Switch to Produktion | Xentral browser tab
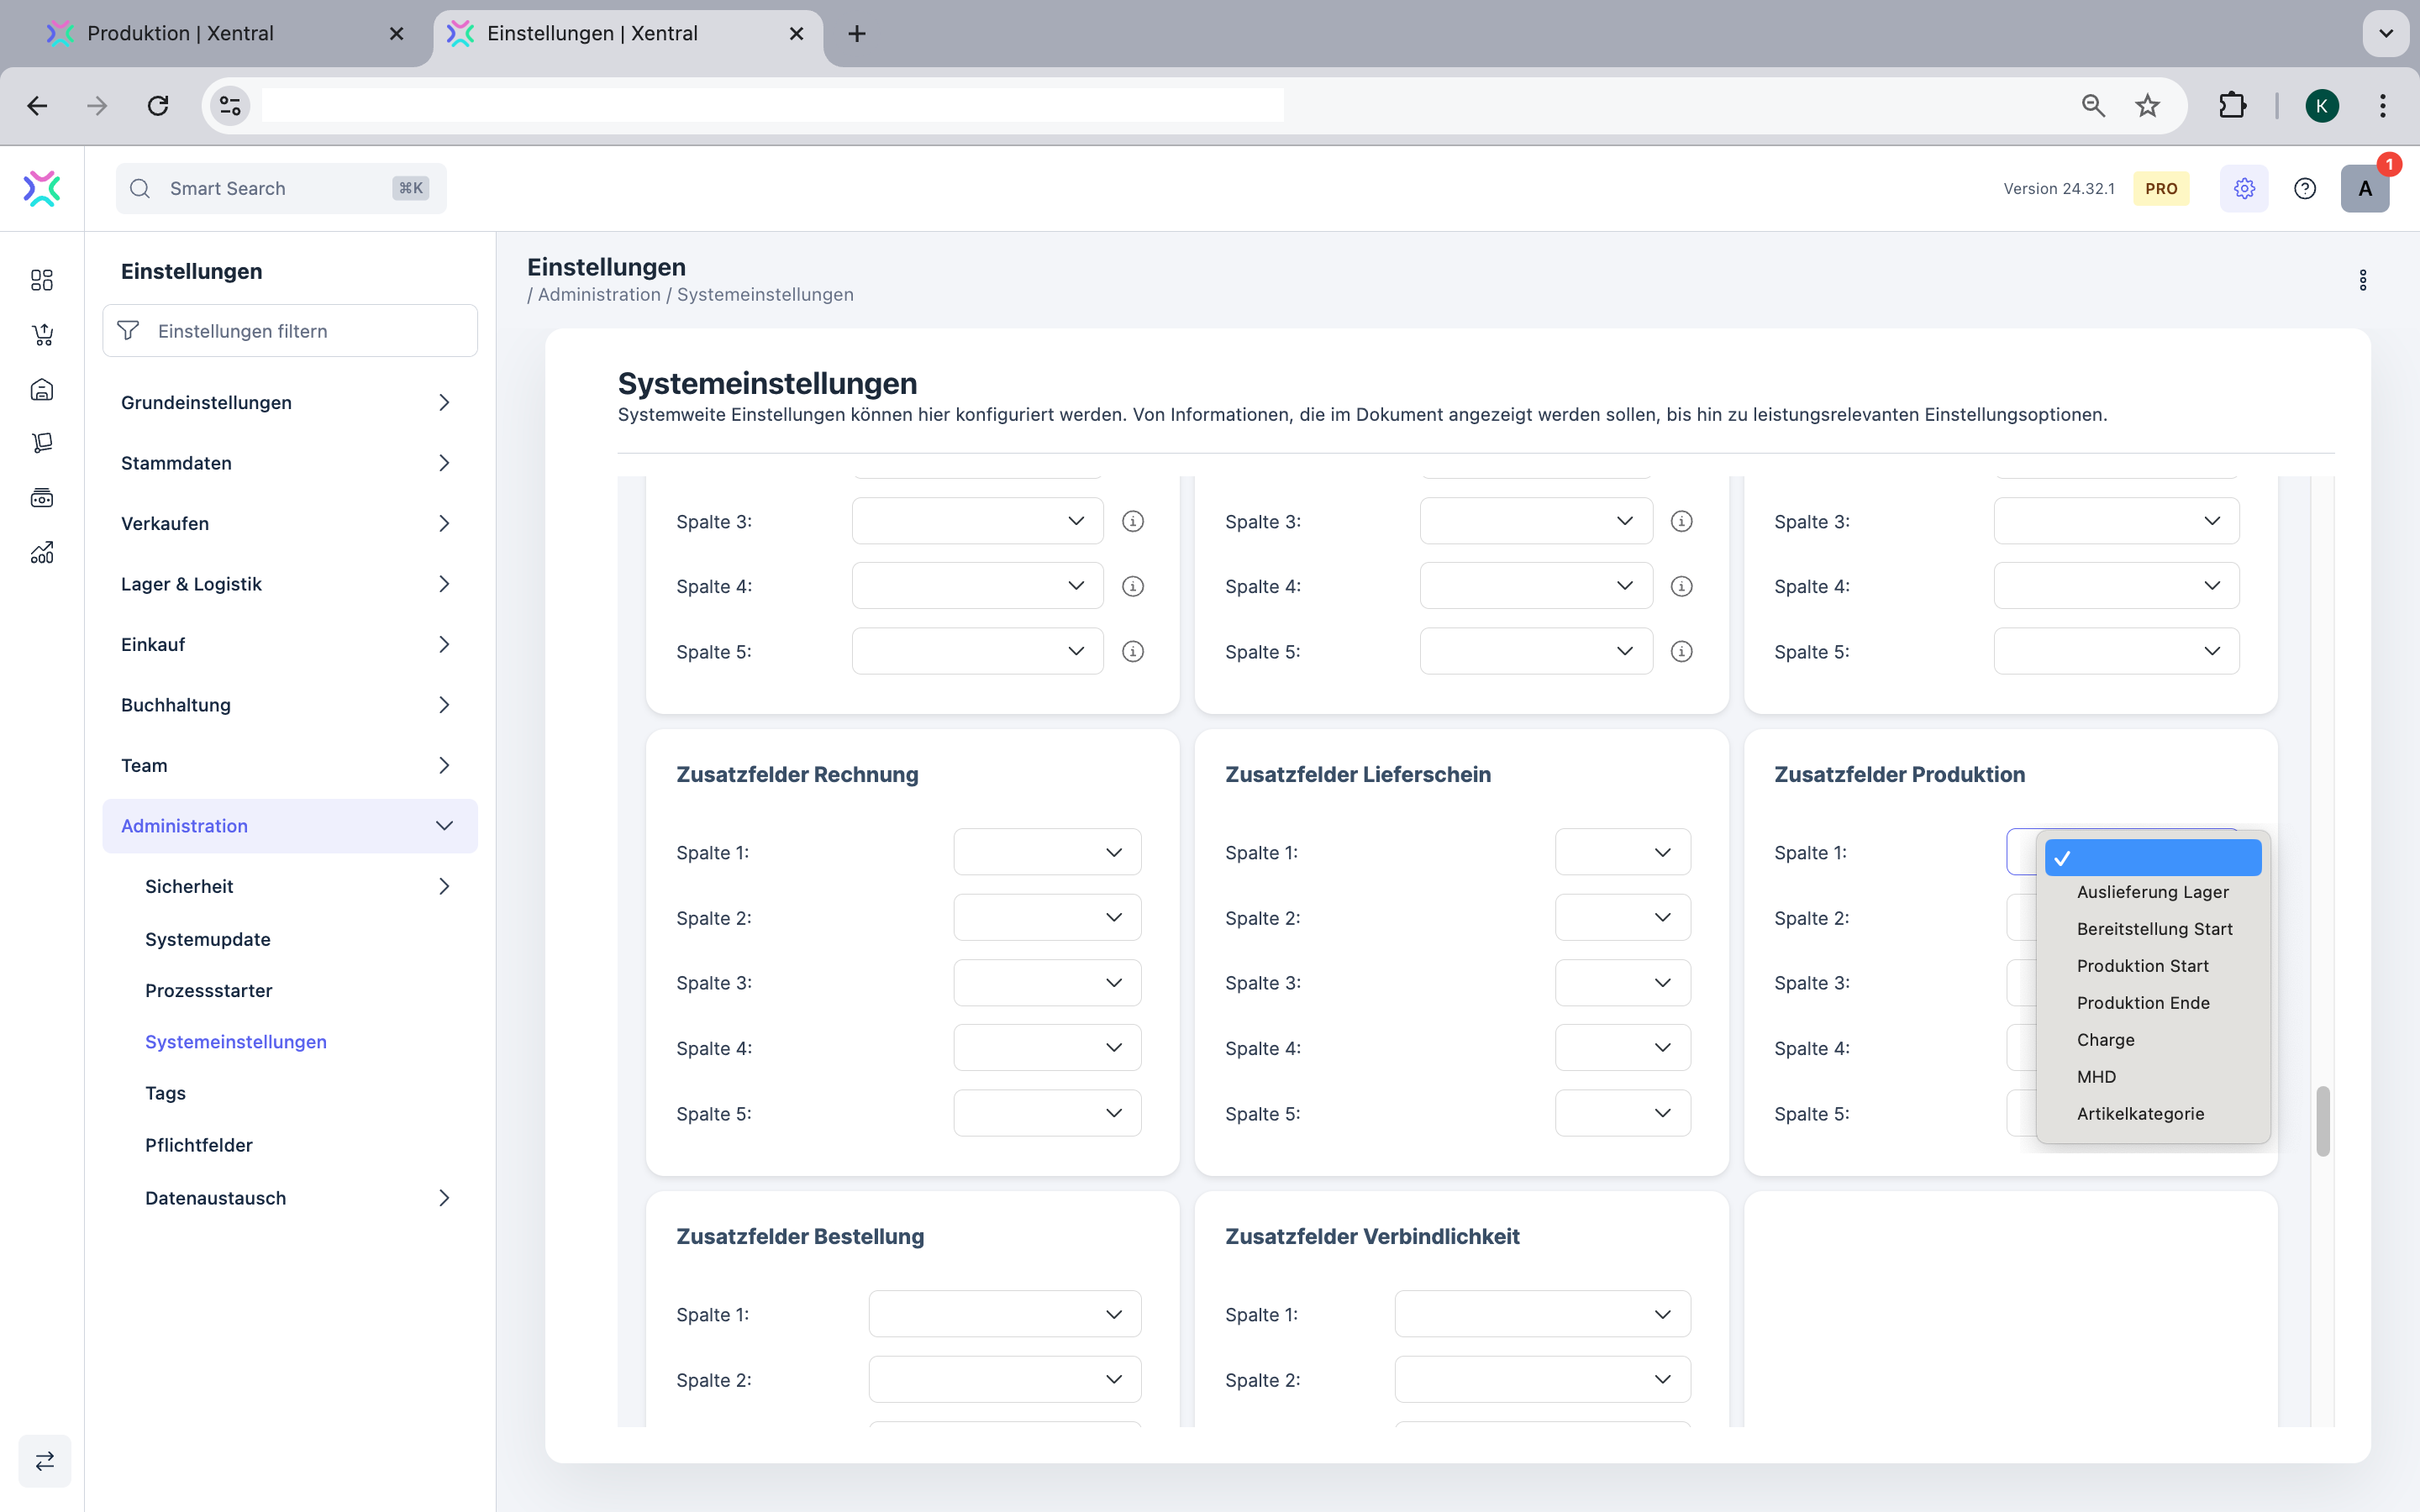2420x1512 pixels. (x=180, y=33)
